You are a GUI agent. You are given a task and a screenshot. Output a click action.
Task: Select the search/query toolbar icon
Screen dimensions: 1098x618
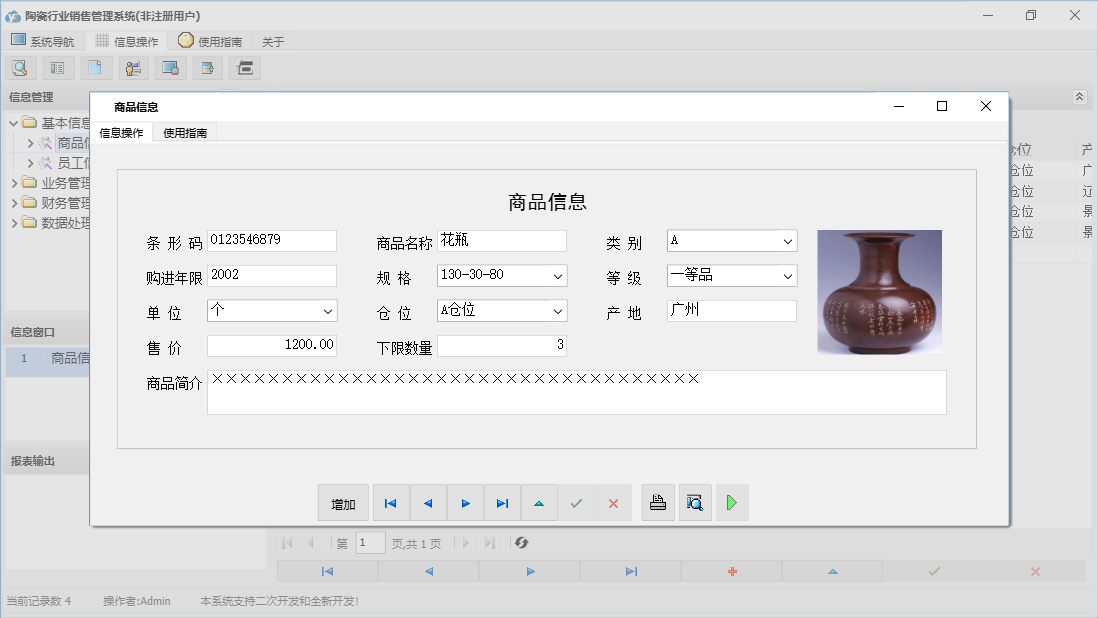20,67
